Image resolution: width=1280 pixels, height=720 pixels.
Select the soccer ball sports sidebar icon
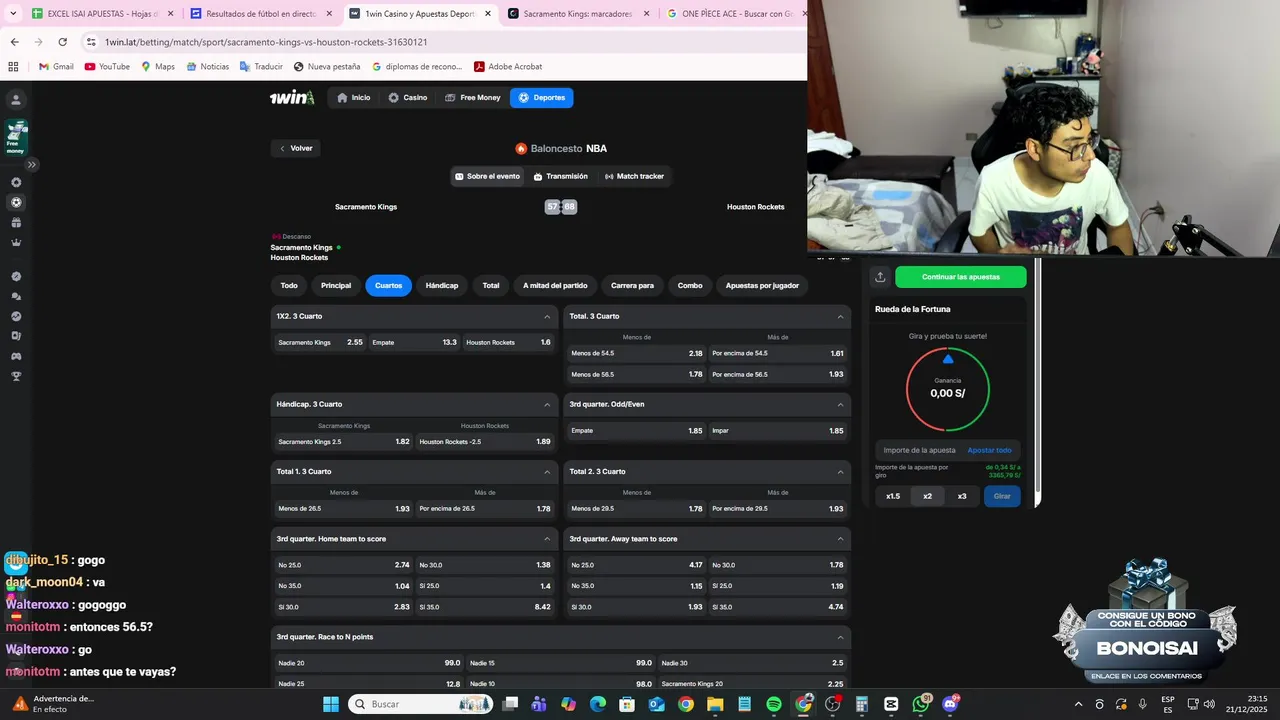16,202
